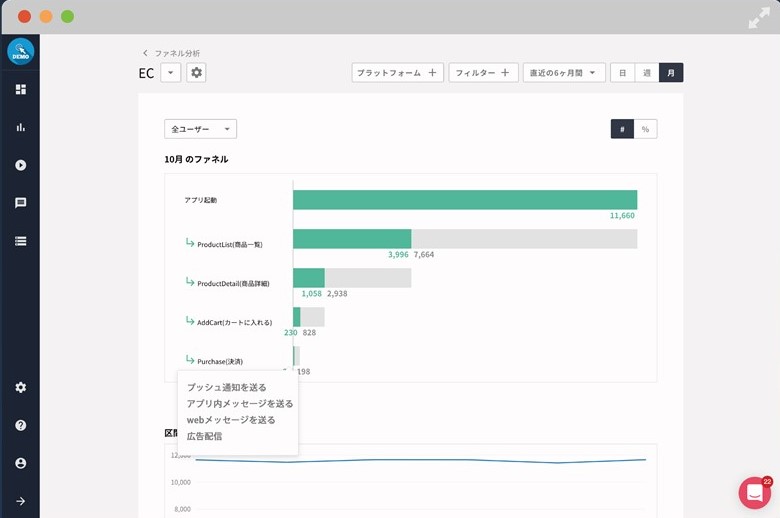780x518 pixels.
Task: Set time granularity to 日 (day)
Action: (622, 73)
